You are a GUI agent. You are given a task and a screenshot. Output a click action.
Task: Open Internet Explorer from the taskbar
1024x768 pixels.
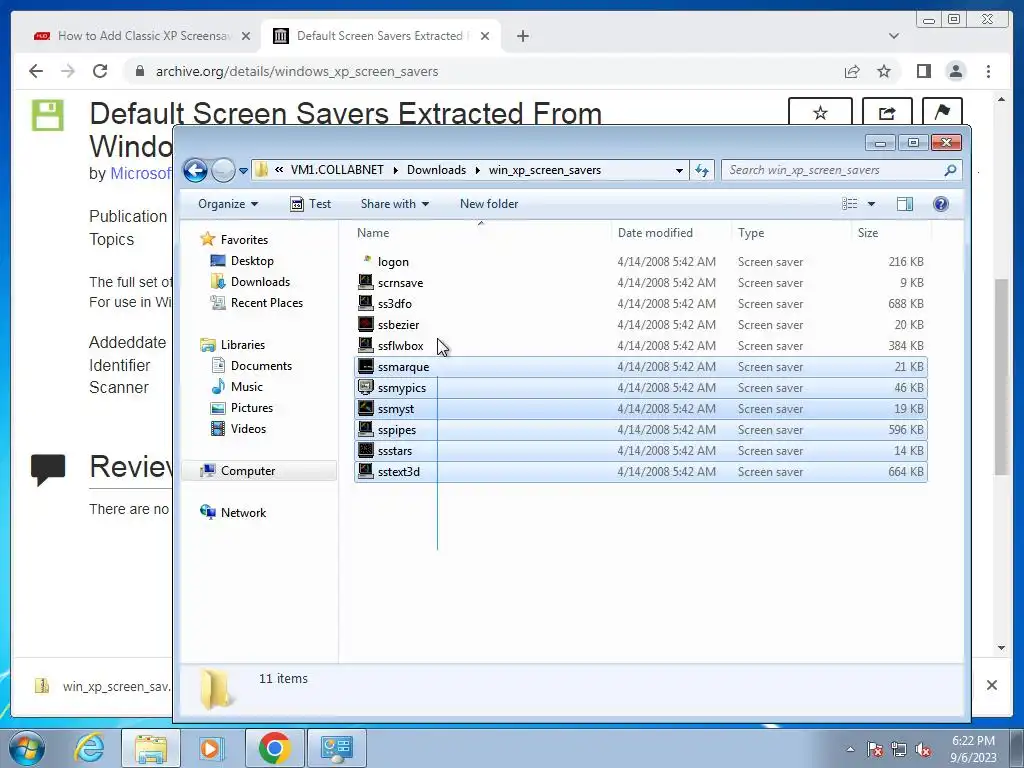(x=89, y=748)
